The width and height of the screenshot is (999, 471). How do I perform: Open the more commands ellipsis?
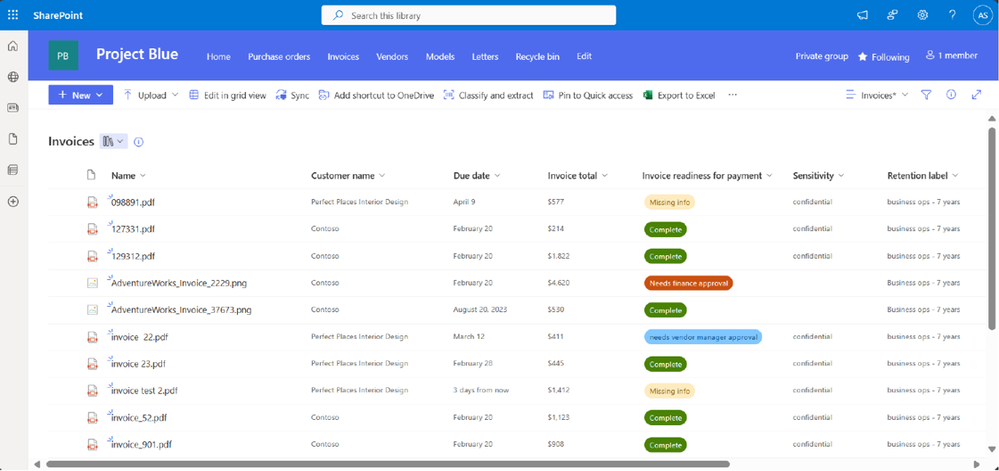[x=732, y=95]
